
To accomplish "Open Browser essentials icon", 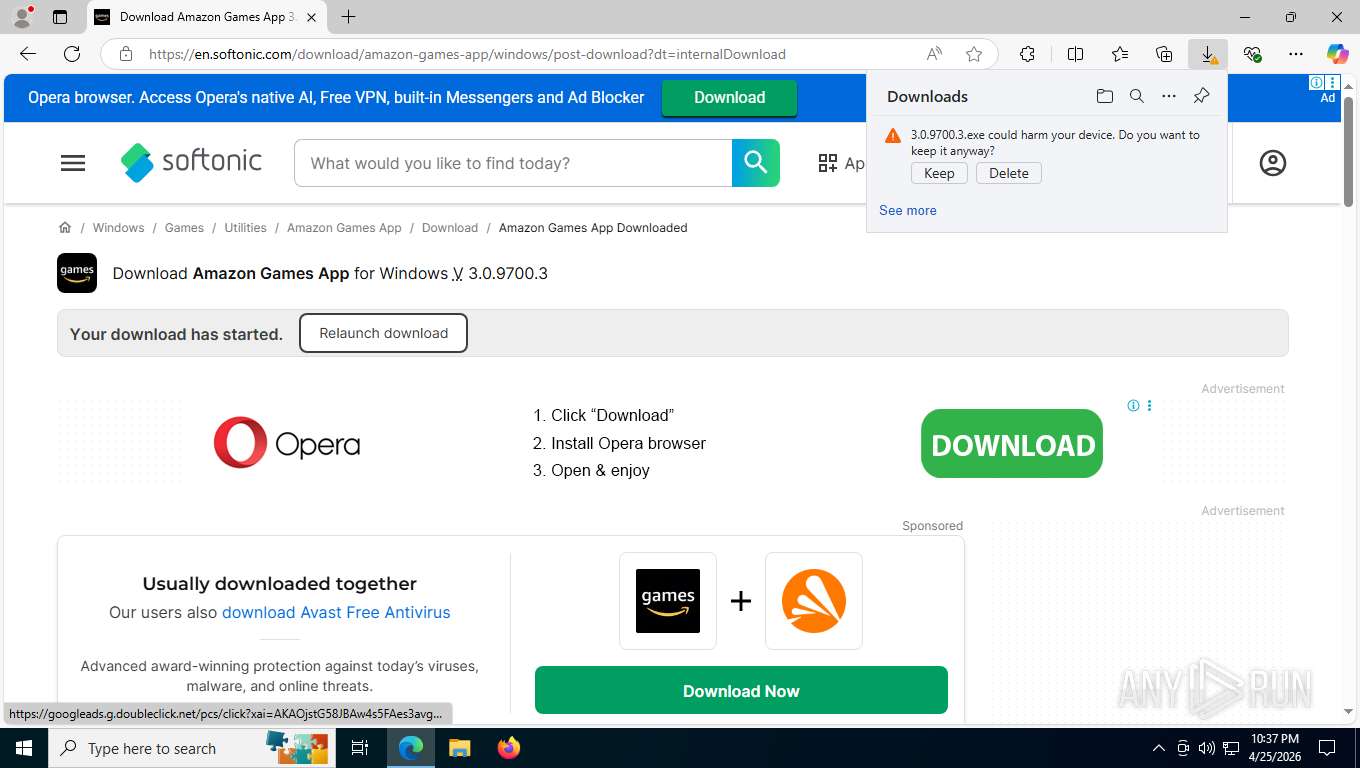I will pyautogui.click(x=1252, y=54).
